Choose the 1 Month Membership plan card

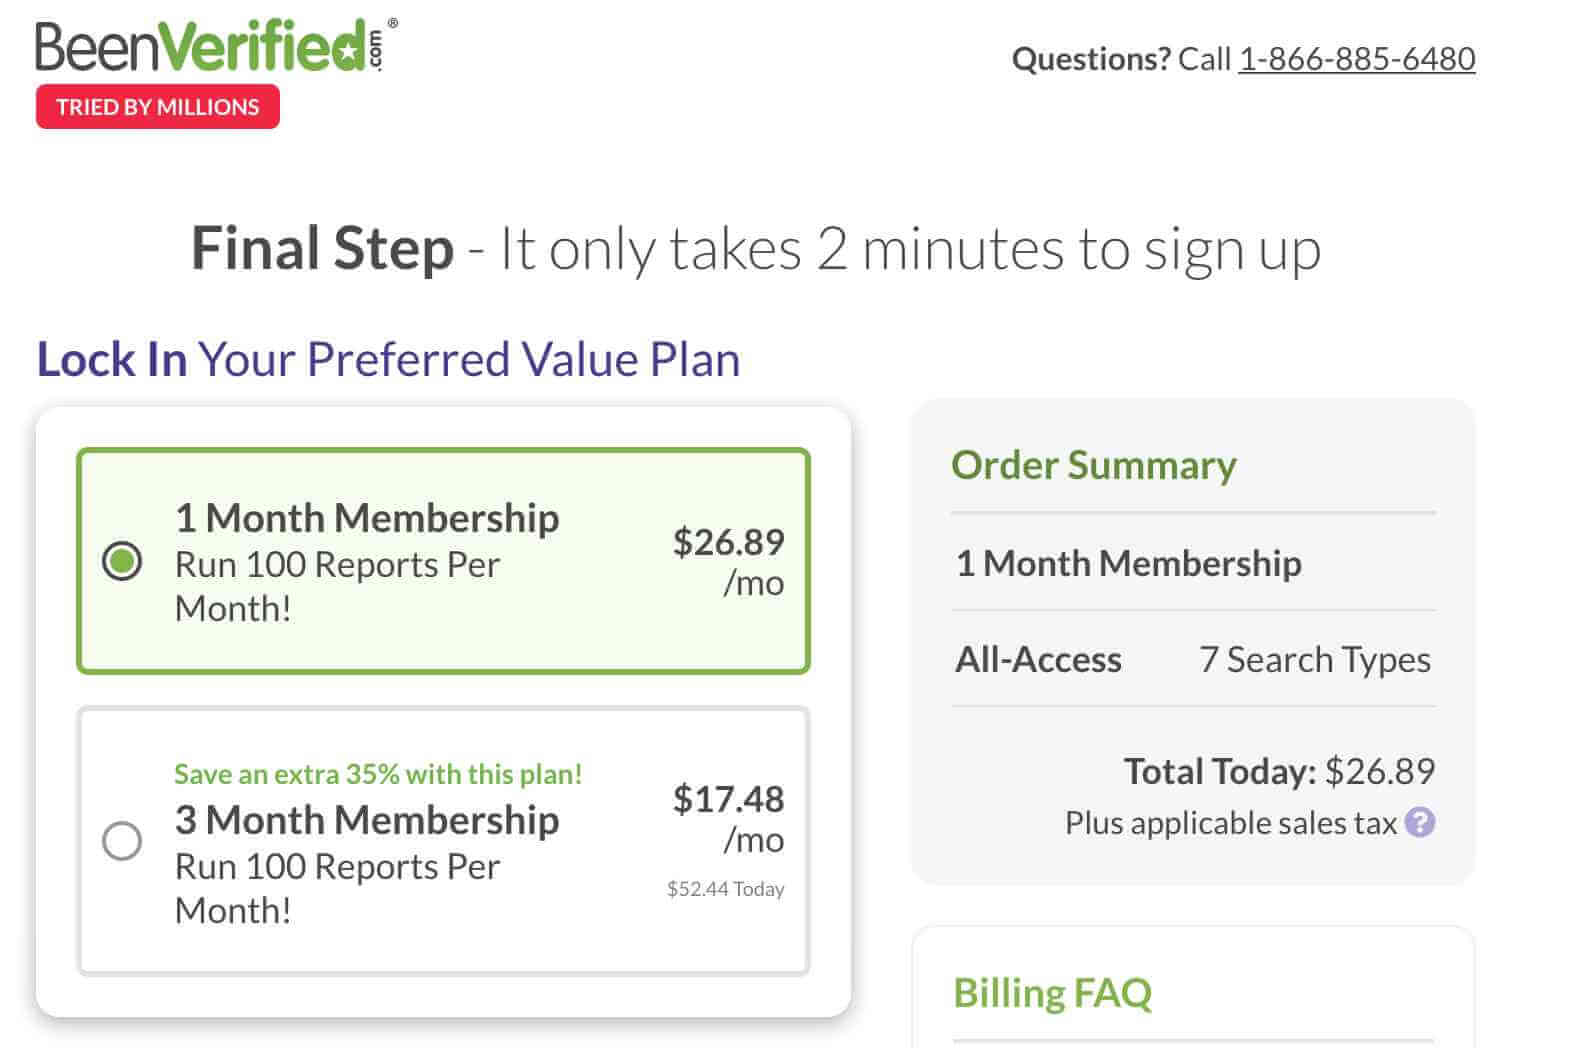443,561
